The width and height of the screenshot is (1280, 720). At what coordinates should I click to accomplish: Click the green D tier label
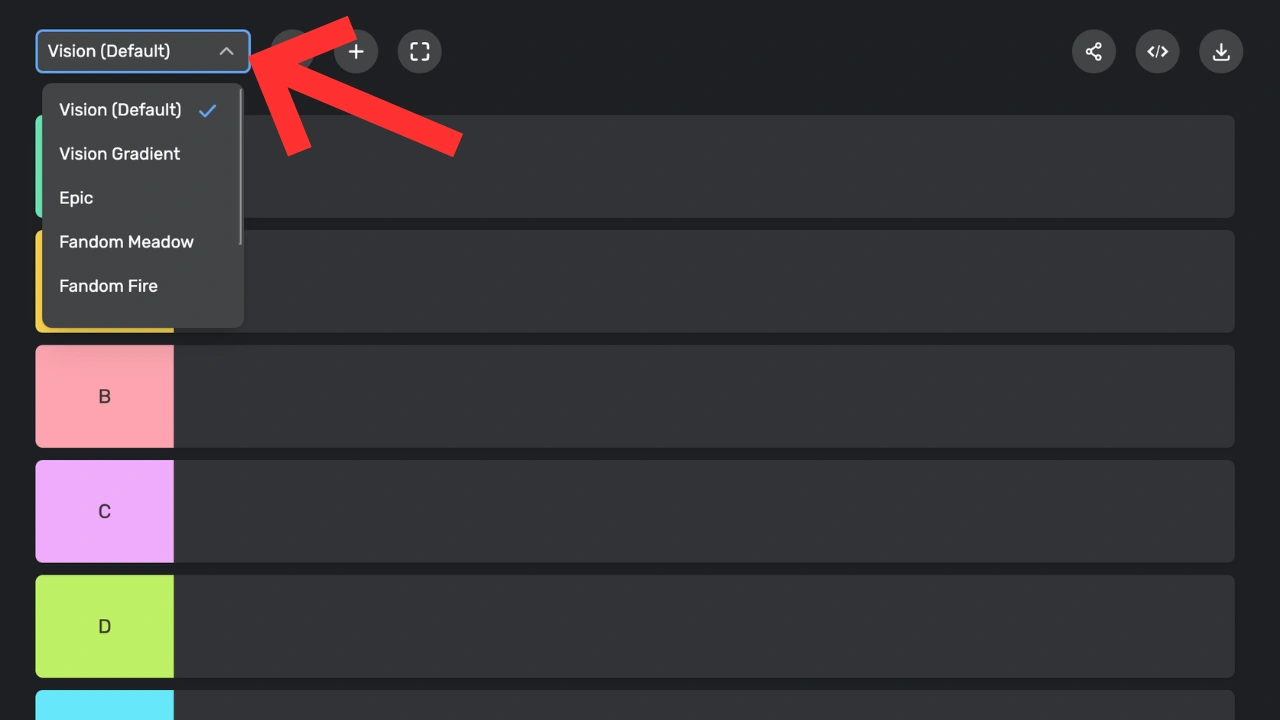pos(105,626)
